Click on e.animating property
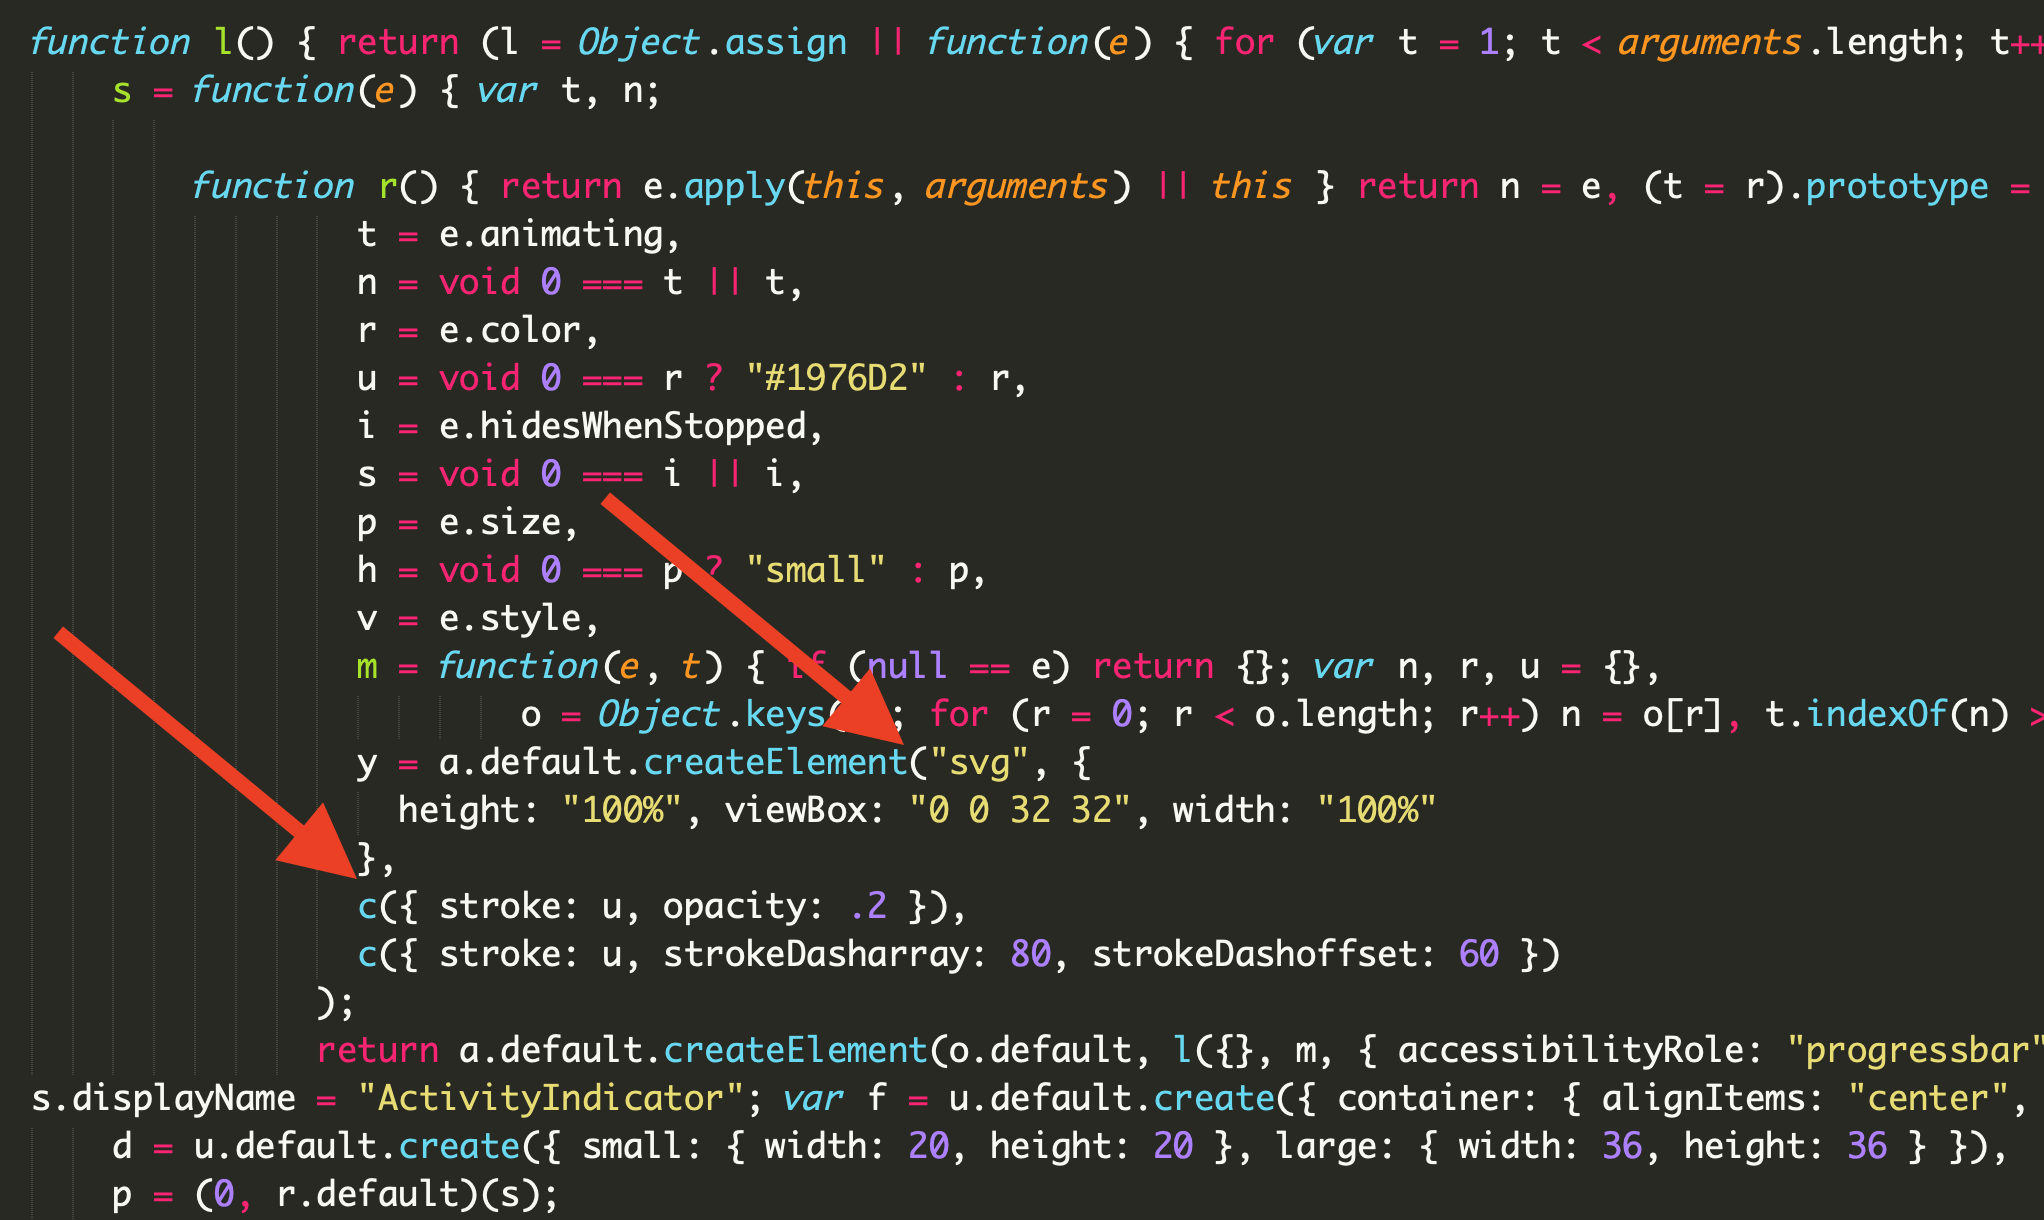Screen dimensions: 2044x1220 click(x=551, y=235)
